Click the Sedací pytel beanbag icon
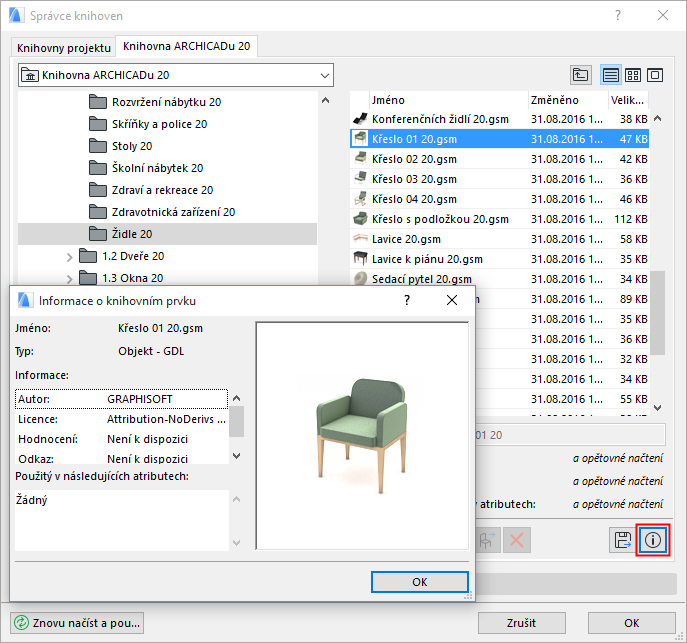 pos(360,279)
